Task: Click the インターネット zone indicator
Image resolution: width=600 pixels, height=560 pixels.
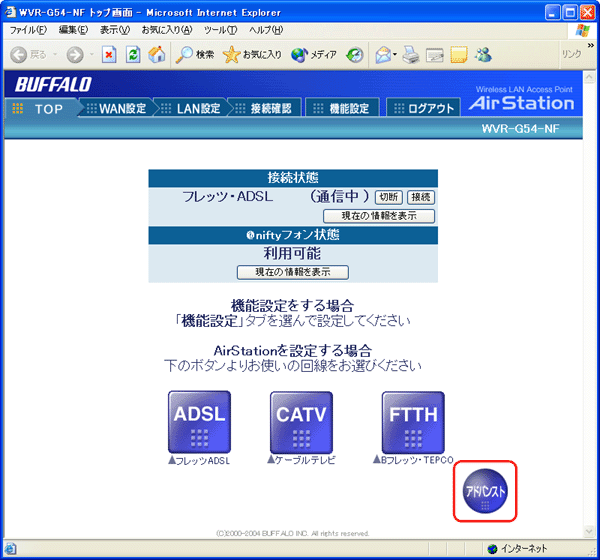Action: click(518, 549)
